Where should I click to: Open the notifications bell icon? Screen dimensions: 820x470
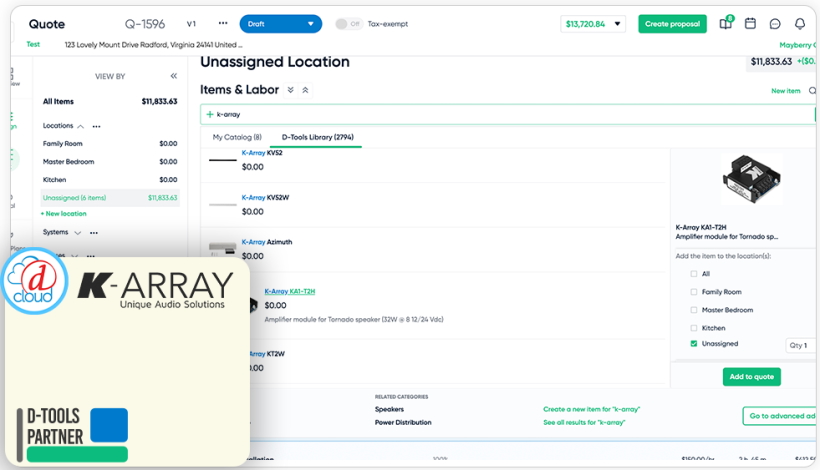point(800,24)
